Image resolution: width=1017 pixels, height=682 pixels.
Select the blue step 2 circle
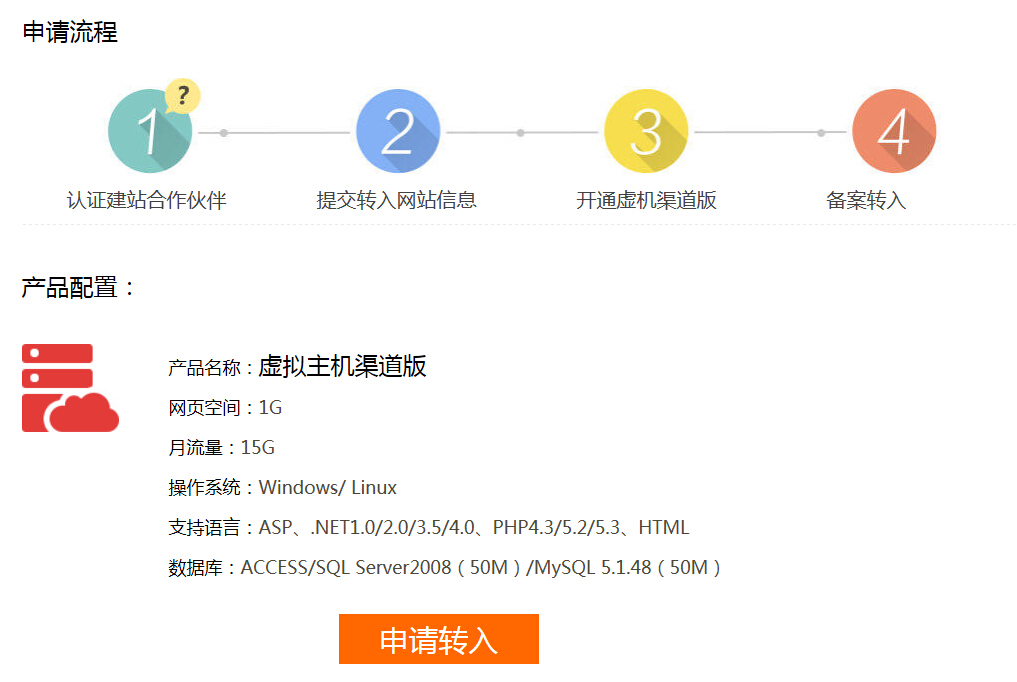397,132
